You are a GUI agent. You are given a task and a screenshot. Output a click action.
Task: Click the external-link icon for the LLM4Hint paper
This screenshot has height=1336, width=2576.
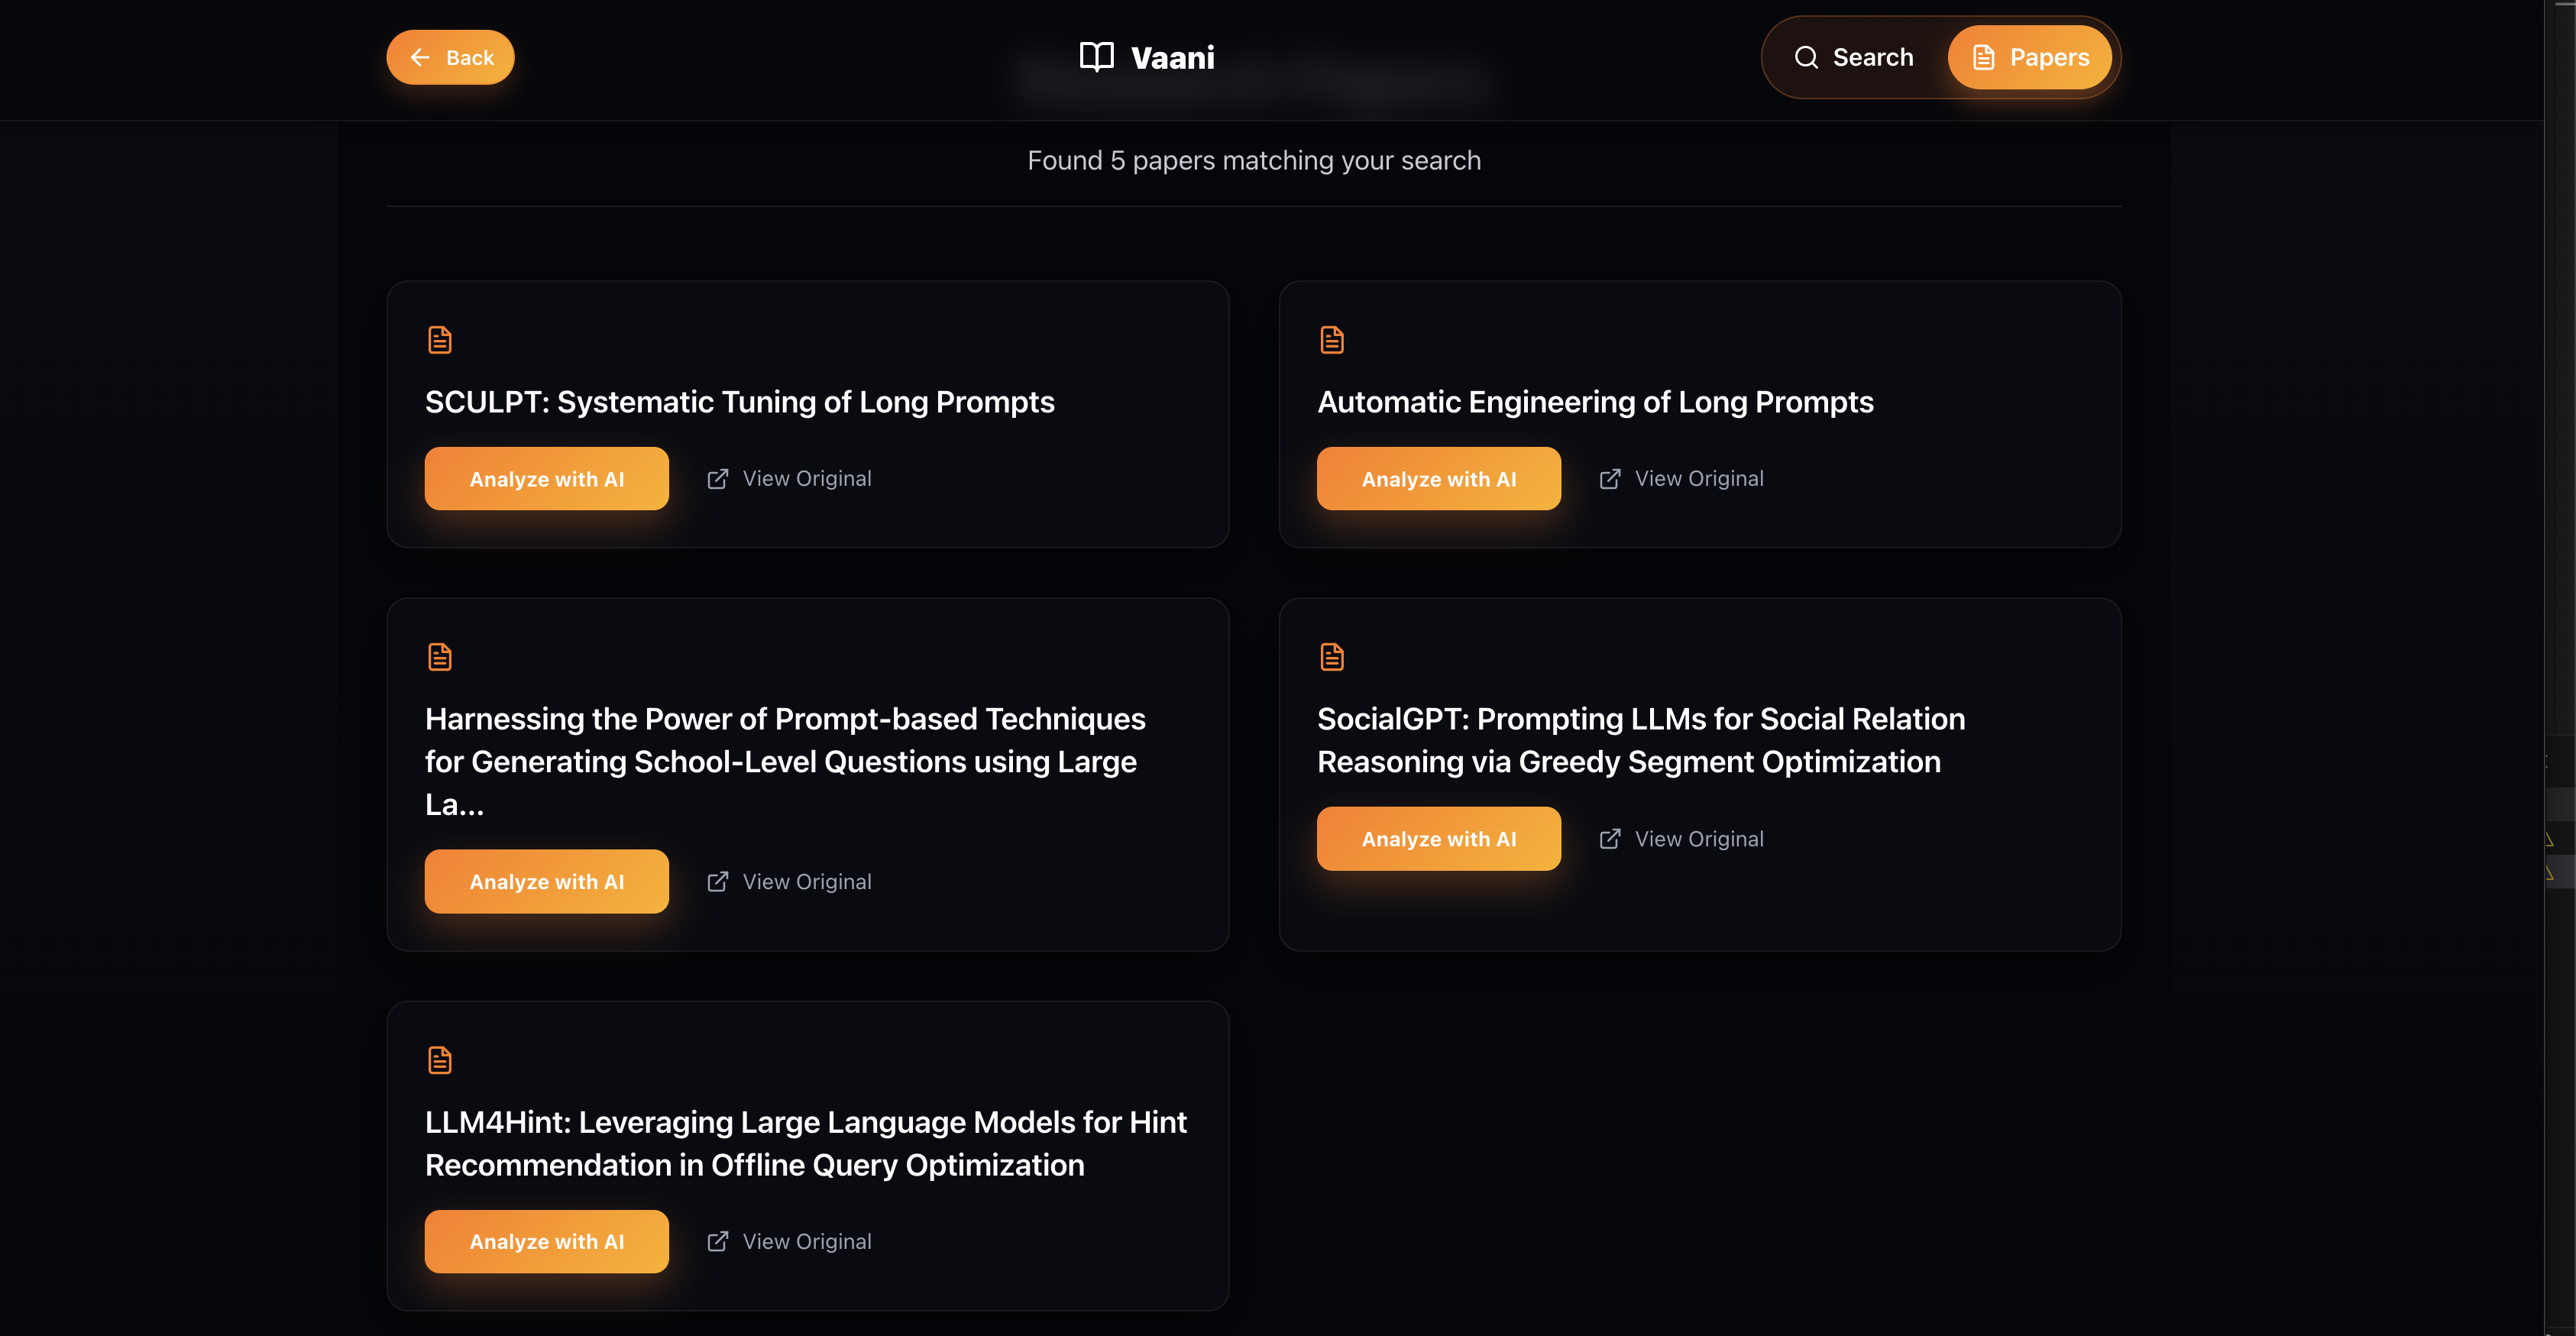click(717, 1241)
